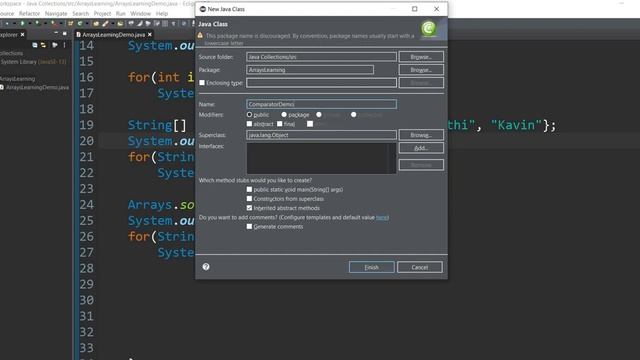Screen dimensions: 640x360
Task: Open the Refactor menu
Action: pyautogui.click(x=29, y=13)
